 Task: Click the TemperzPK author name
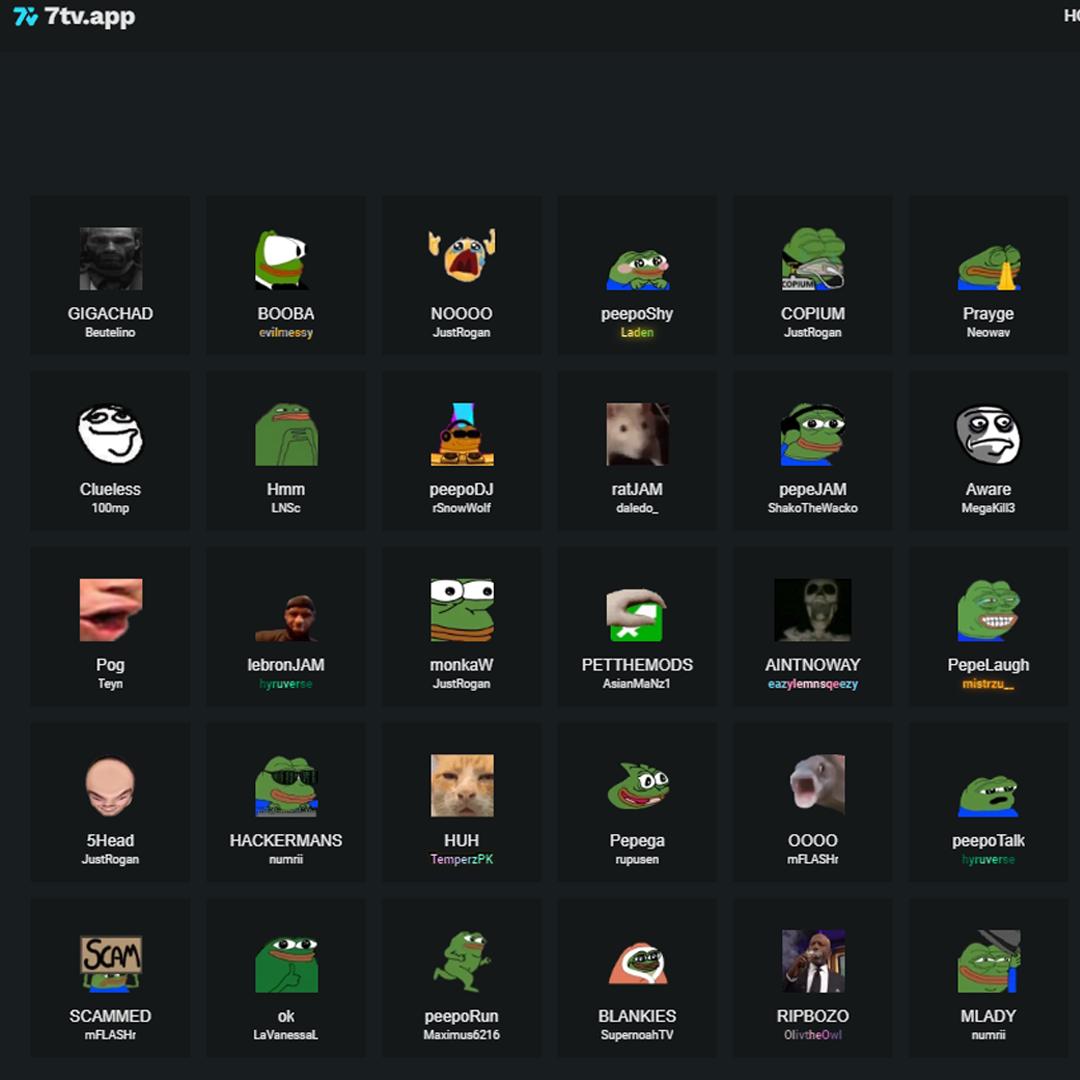pos(462,860)
